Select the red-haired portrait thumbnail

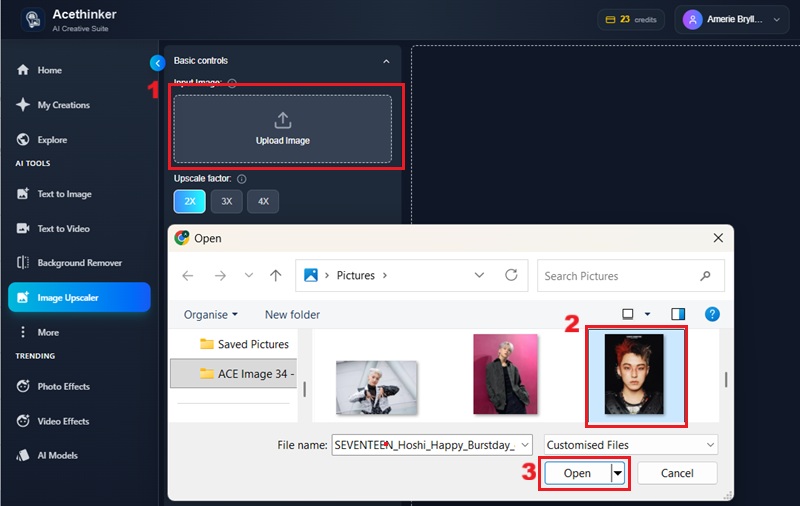point(635,375)
